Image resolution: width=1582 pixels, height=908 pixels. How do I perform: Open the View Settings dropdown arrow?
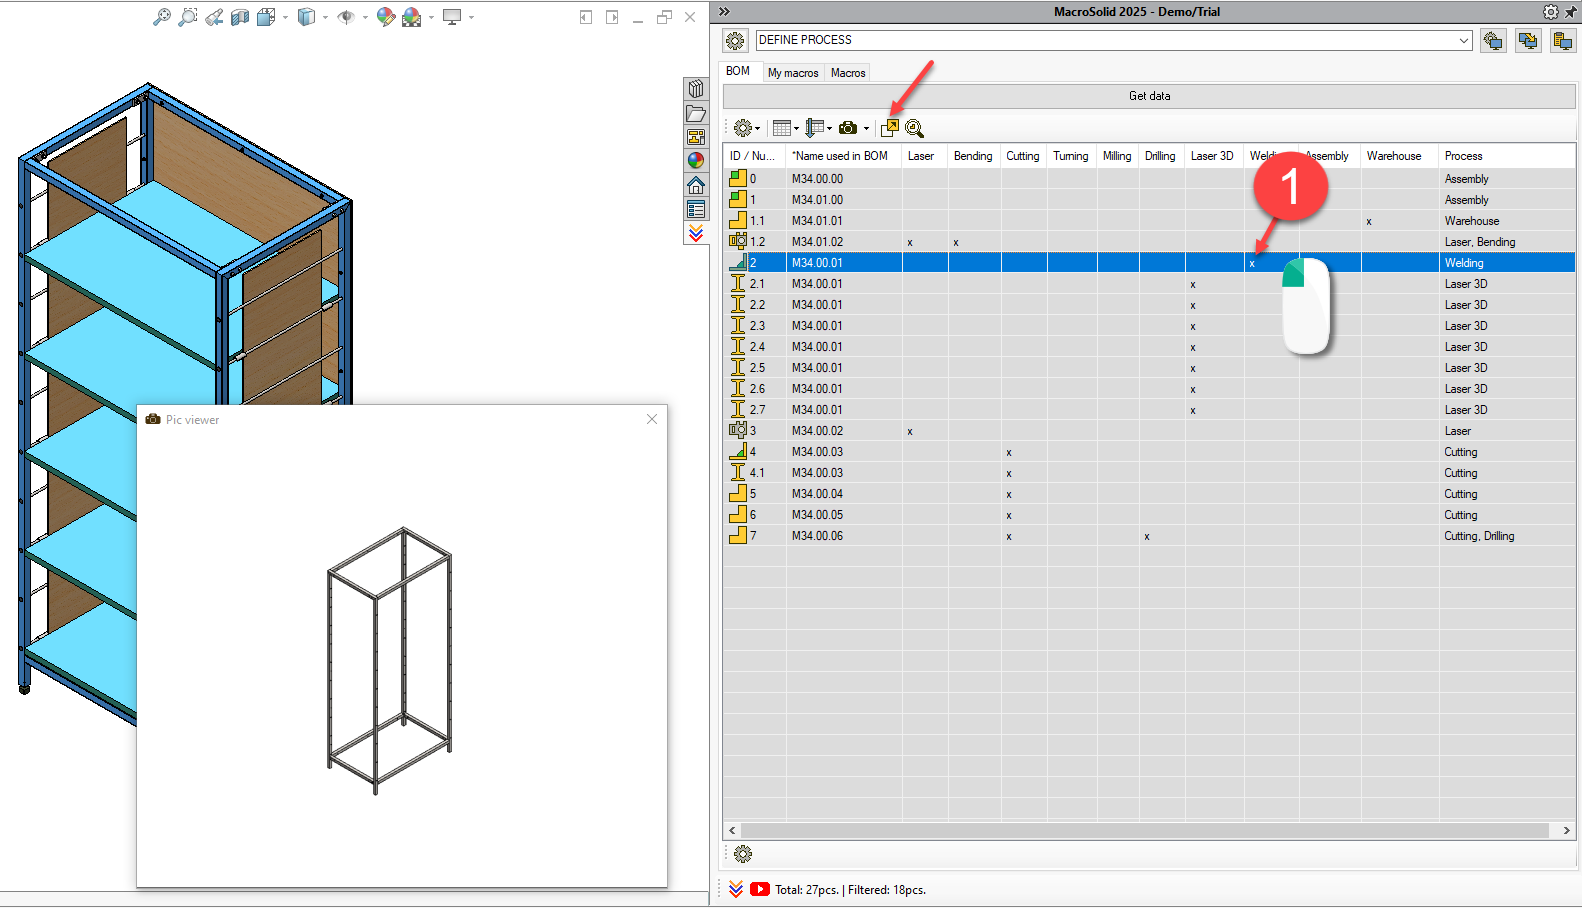pyautogui.click(x=471, y=17)
